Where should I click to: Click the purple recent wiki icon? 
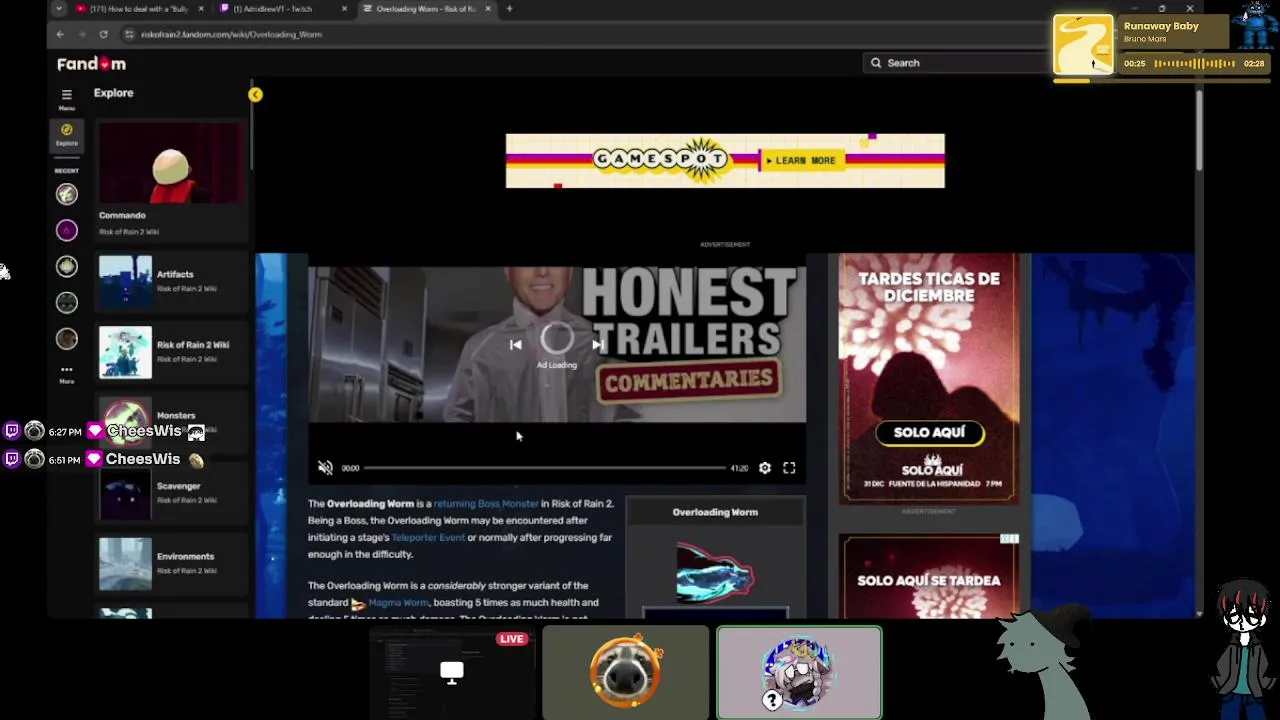67,231
